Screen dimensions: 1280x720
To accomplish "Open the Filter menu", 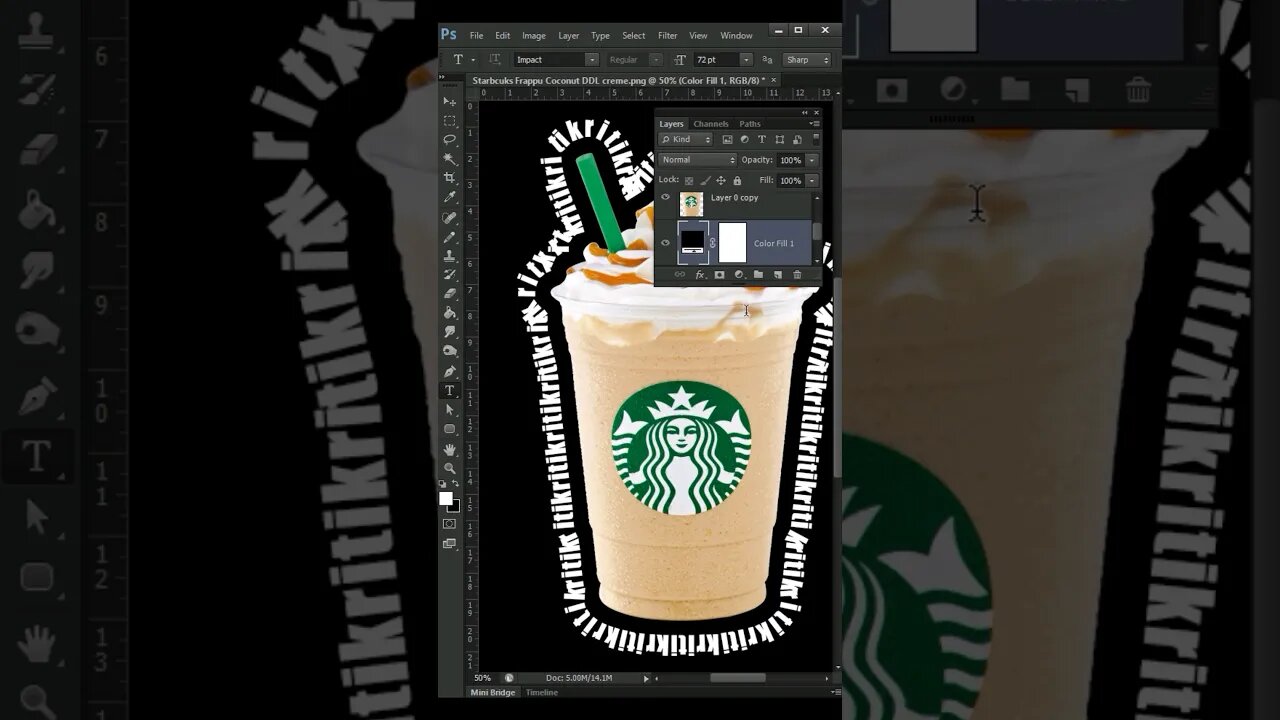I will tap(667, 35).
